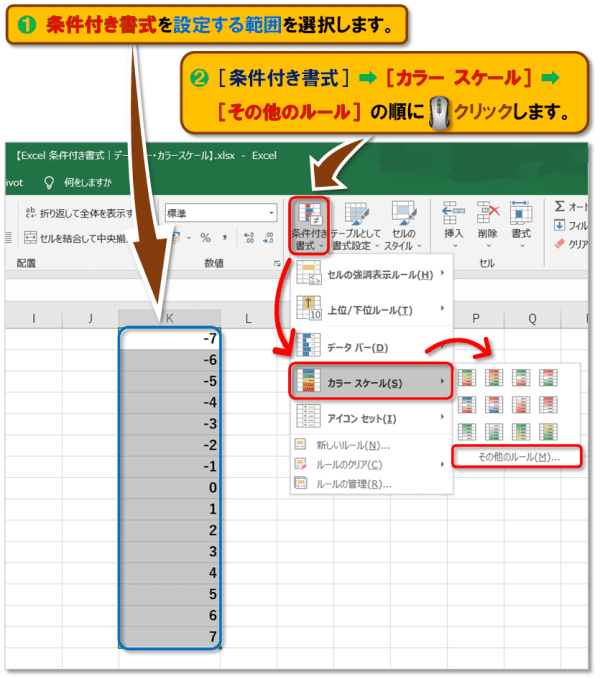Click the Increase Decimal icon
600x679 pixels.
coord(249,238)
